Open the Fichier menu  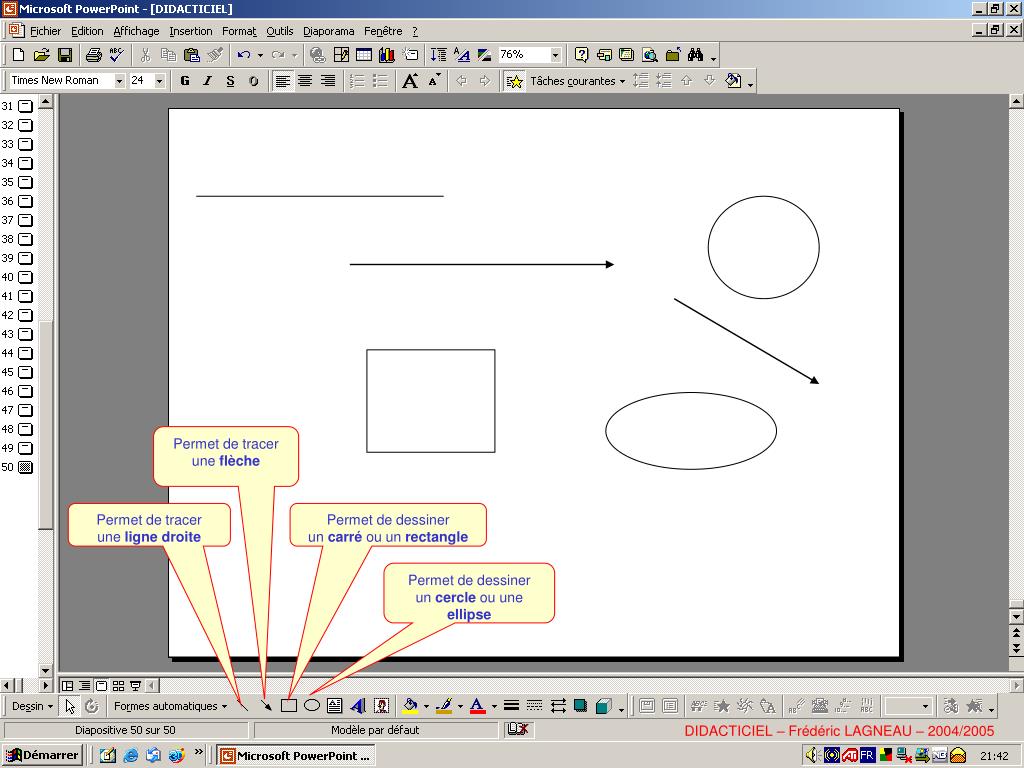45,31
